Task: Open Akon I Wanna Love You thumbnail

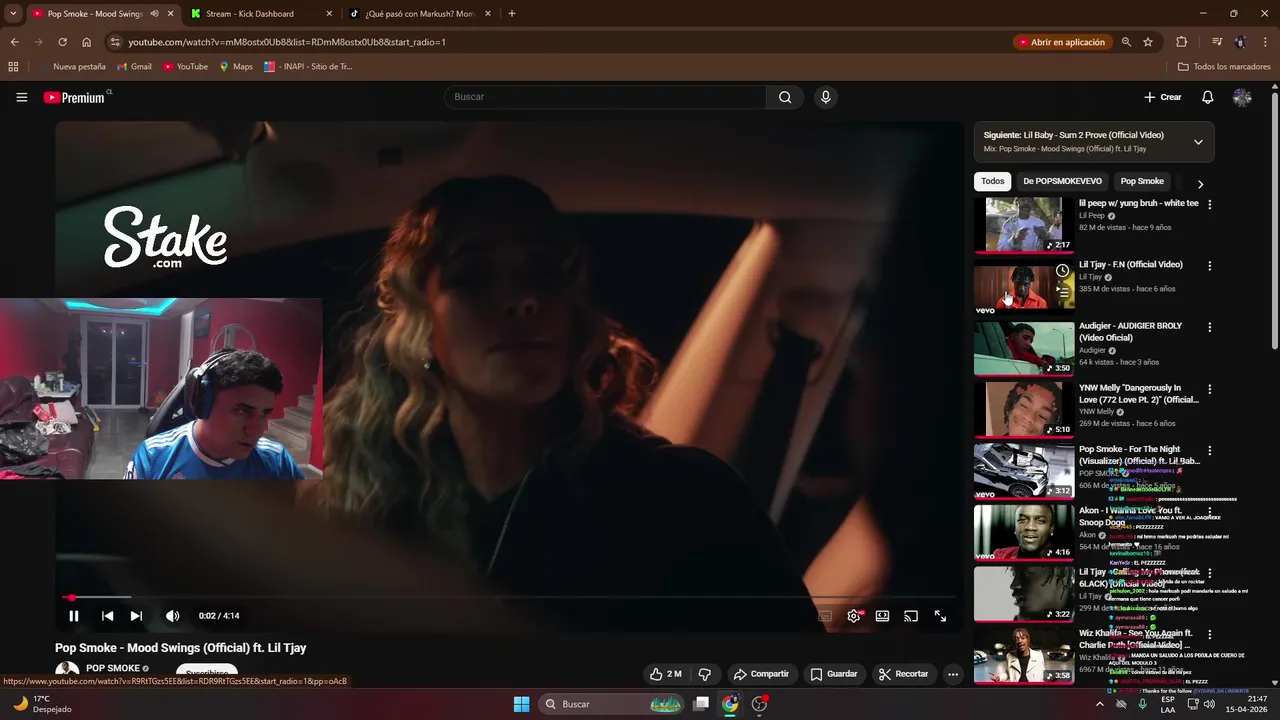Action: pos(1024,532)
